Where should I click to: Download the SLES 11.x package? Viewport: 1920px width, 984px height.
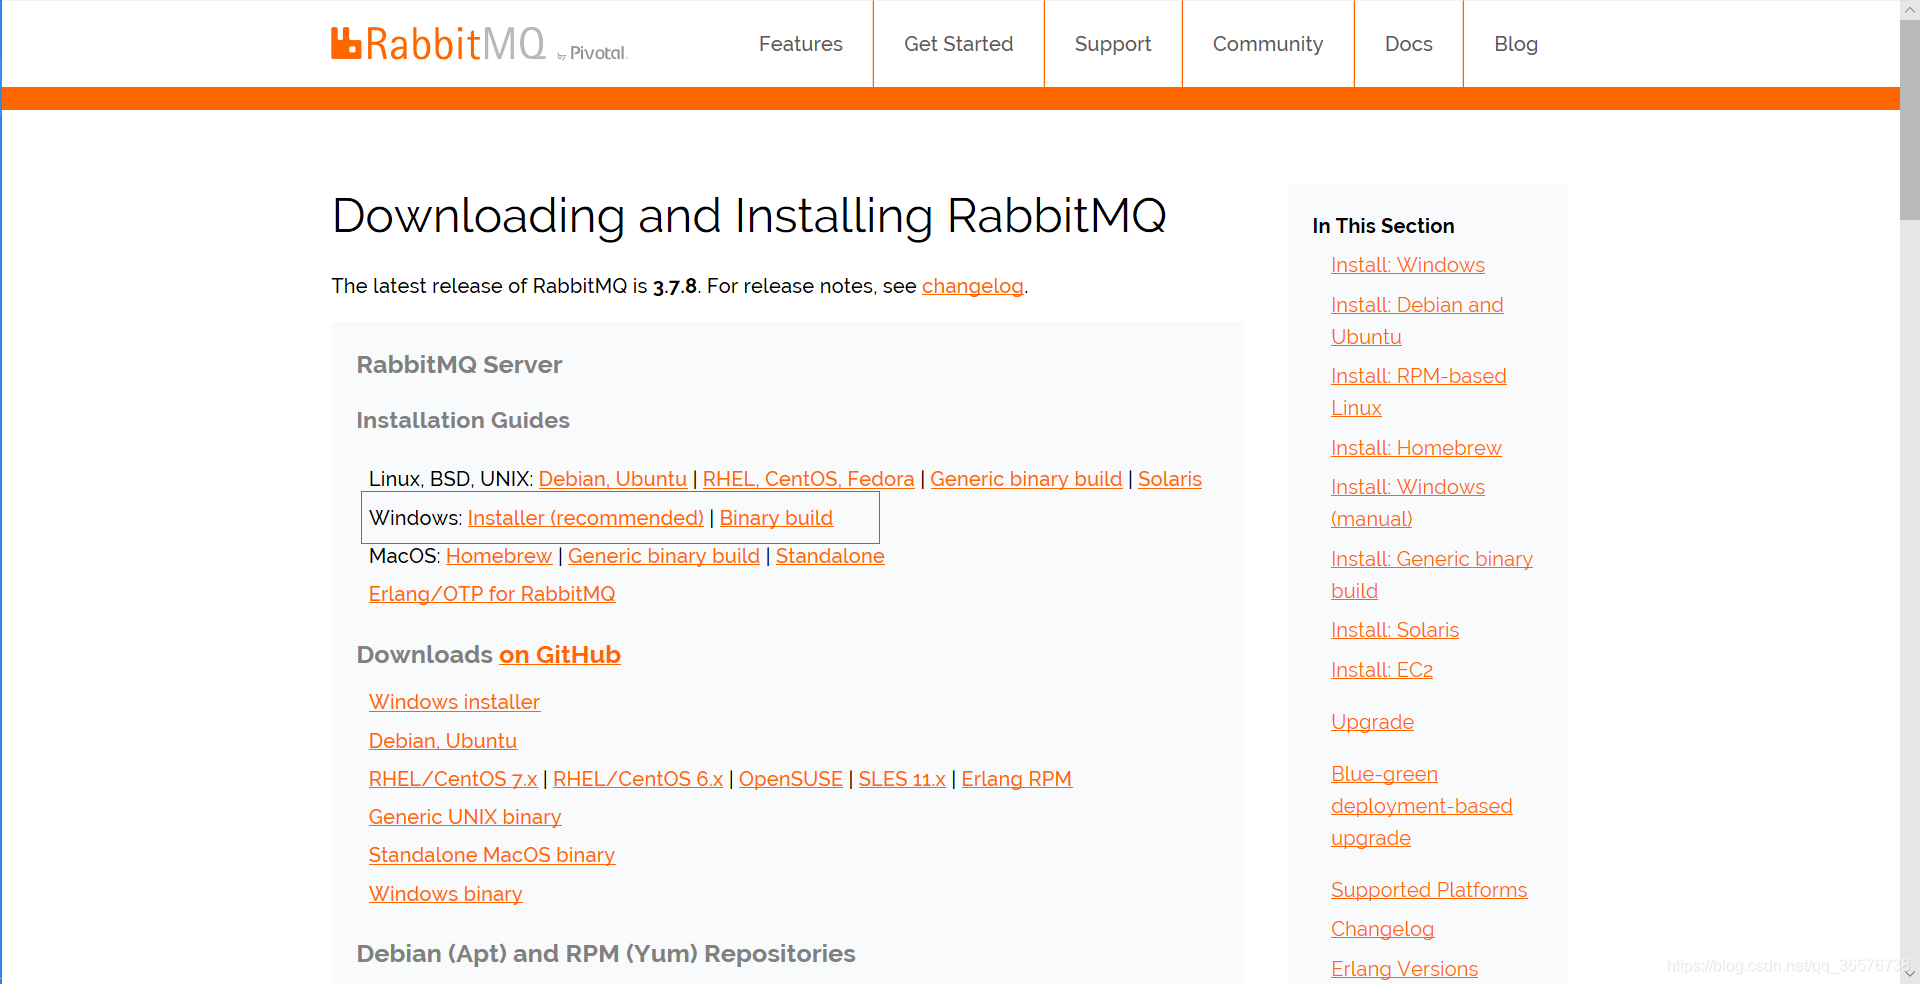(901, 779)
